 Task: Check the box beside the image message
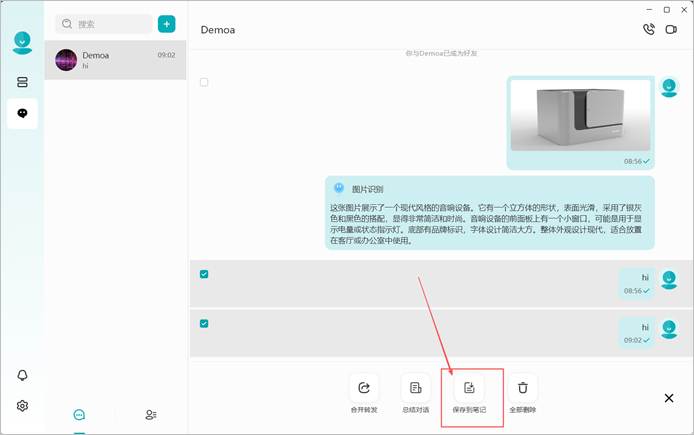(x=204, y=82)
